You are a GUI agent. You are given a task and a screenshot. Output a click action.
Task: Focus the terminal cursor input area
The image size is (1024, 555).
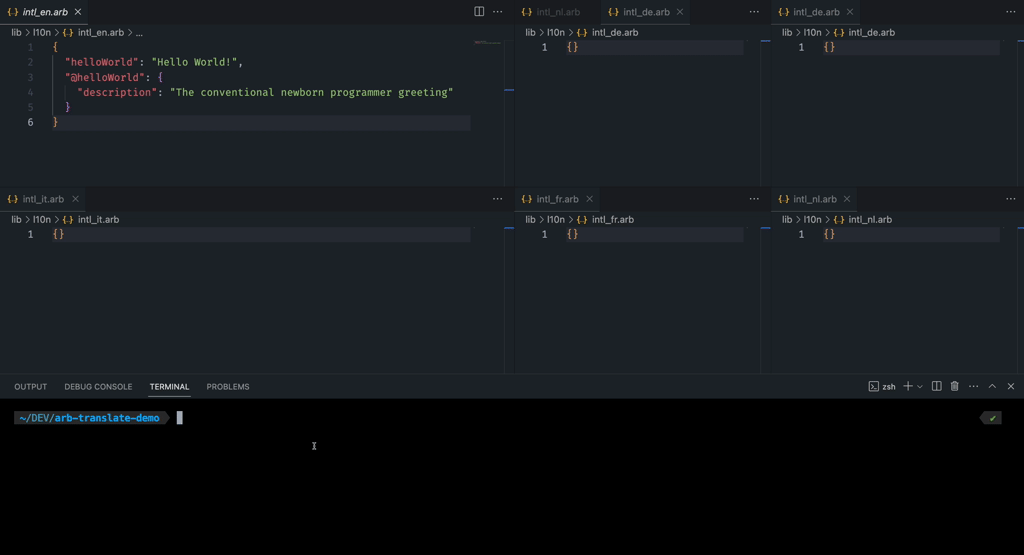tap(180, 418)
